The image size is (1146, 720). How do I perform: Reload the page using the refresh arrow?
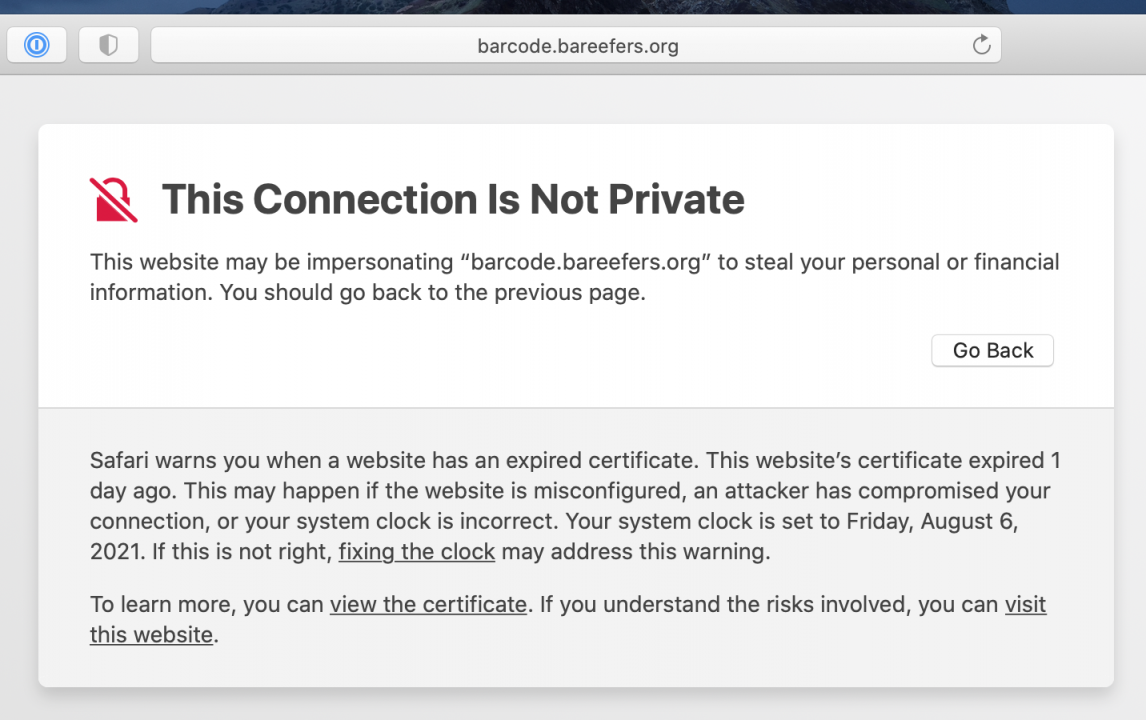(981, 45)
